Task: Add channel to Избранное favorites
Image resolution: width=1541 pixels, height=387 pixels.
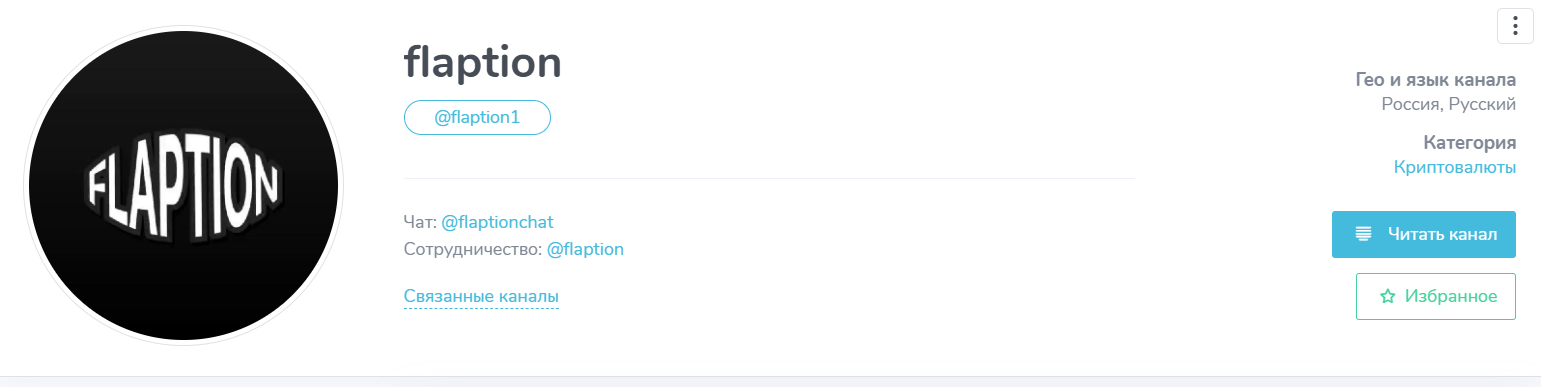Action: [x=1436, y=297]
